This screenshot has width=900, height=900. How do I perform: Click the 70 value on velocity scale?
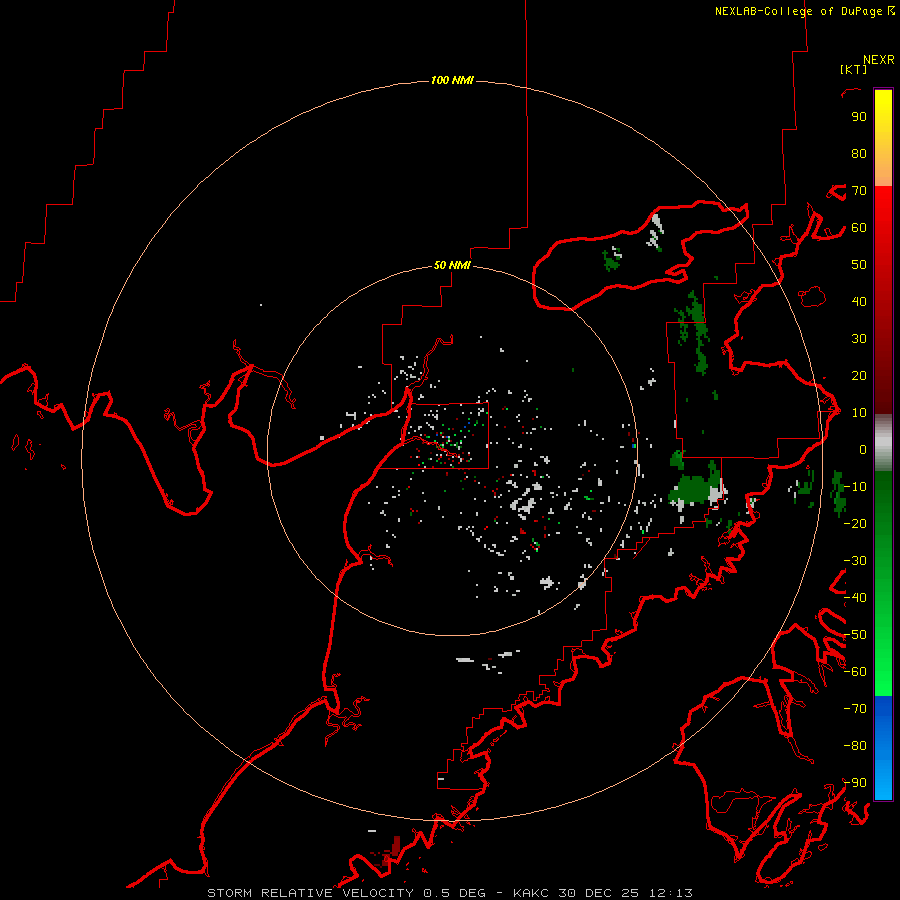(859, 191)
